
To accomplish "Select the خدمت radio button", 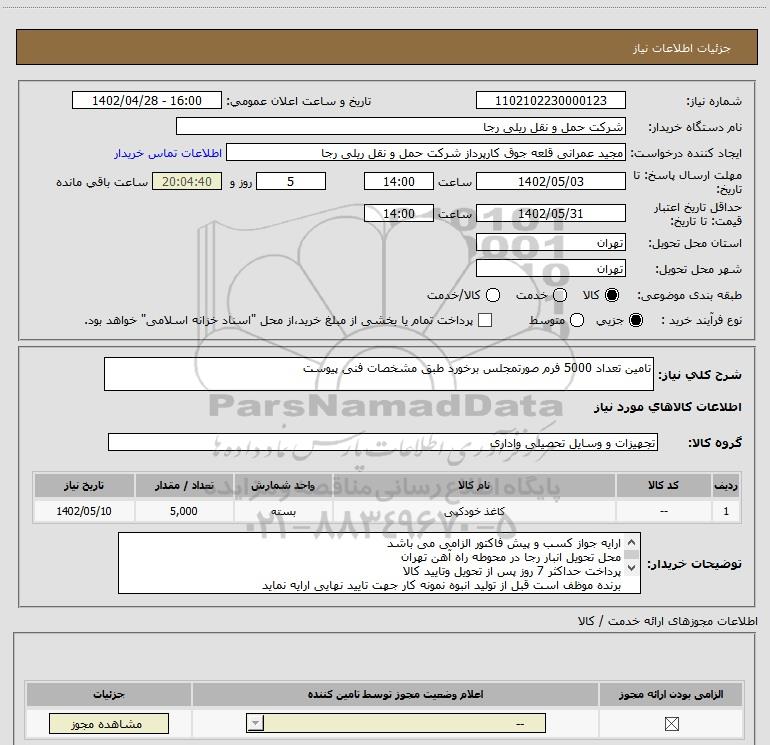I will tap(560, 295).
